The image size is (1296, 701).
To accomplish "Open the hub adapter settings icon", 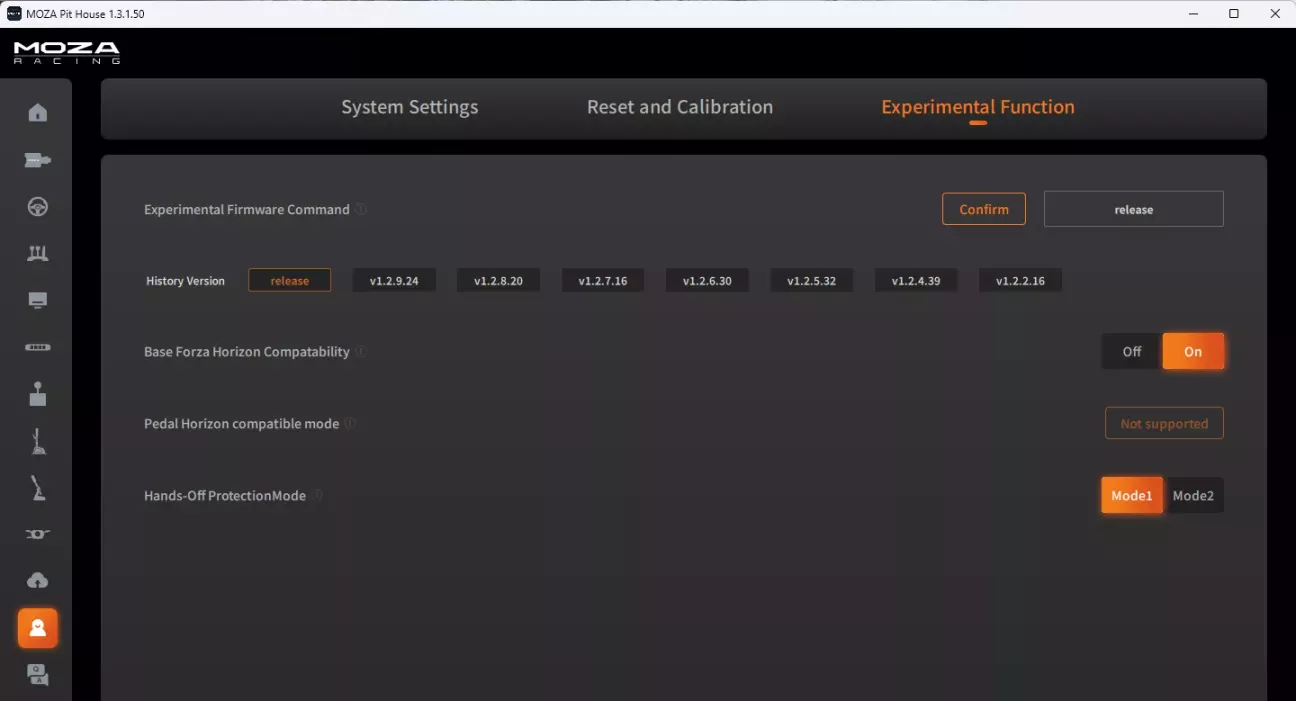I will point(38,534).
